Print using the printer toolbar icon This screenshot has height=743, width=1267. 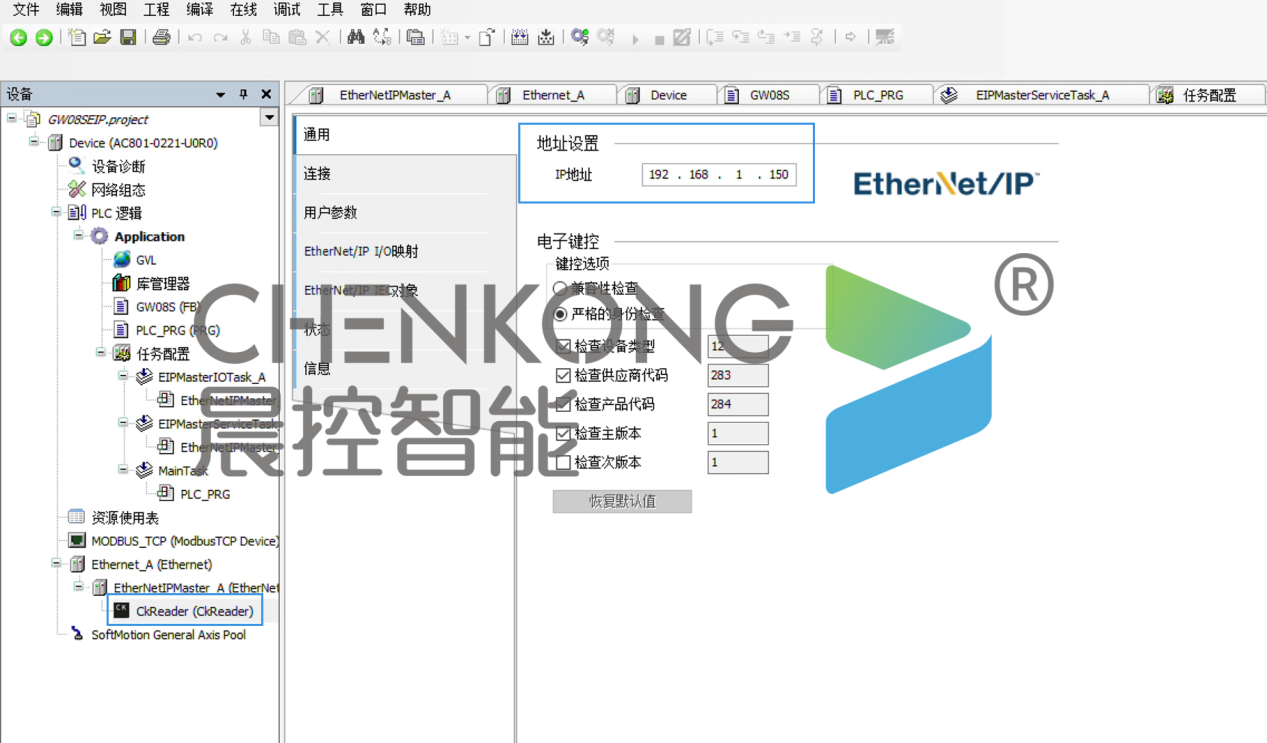(161, 38)
